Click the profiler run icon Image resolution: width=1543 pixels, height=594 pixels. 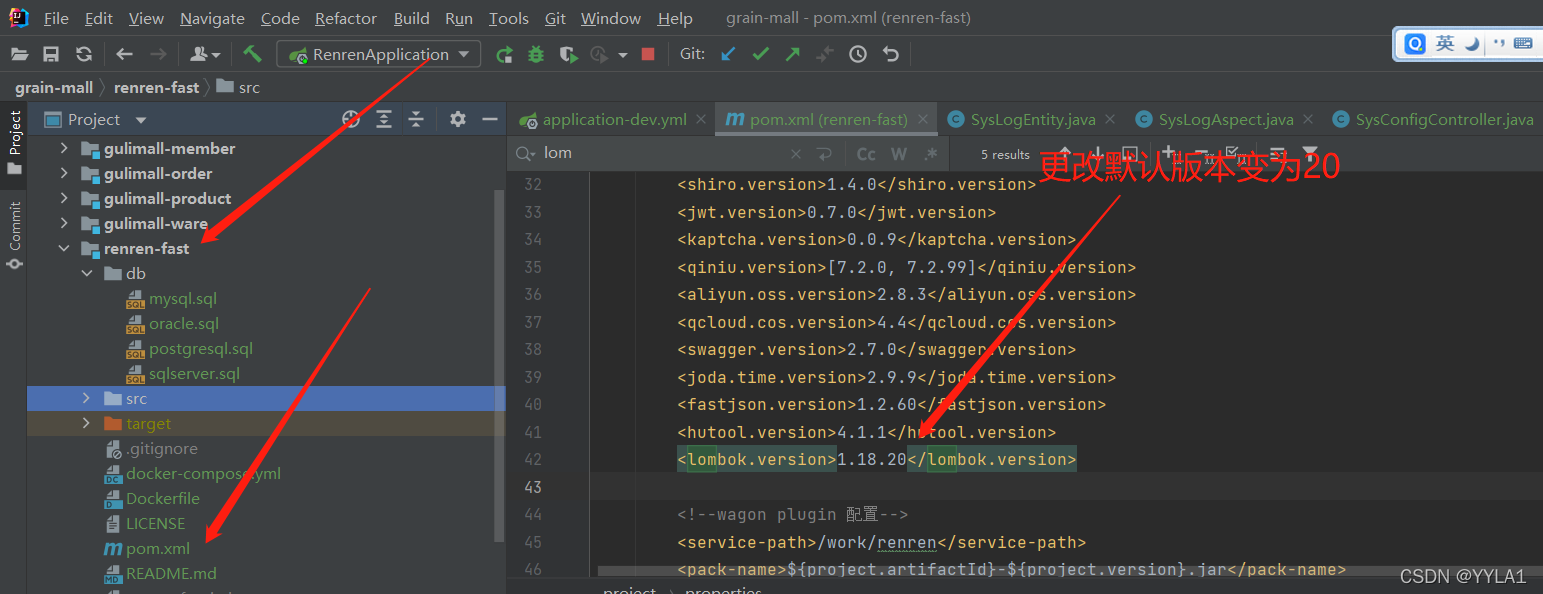pyautogui.click(x=599, y=54)
